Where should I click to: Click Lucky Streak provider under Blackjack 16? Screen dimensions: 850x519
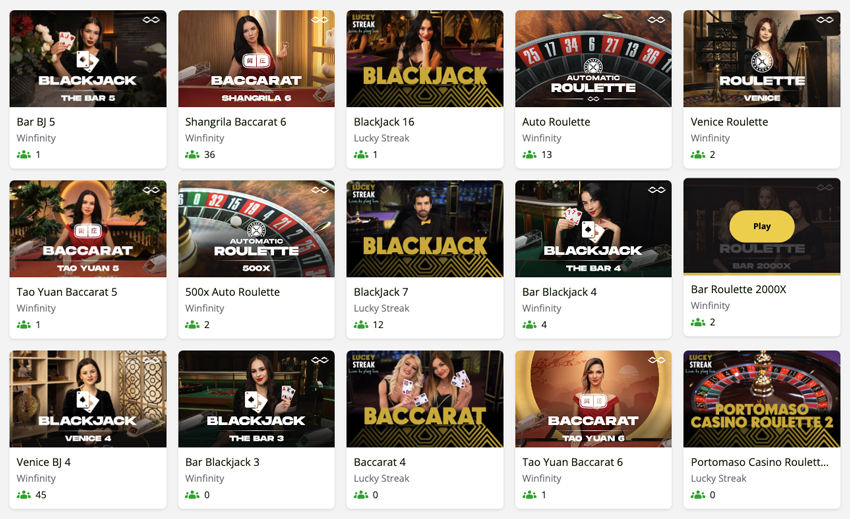382,138
